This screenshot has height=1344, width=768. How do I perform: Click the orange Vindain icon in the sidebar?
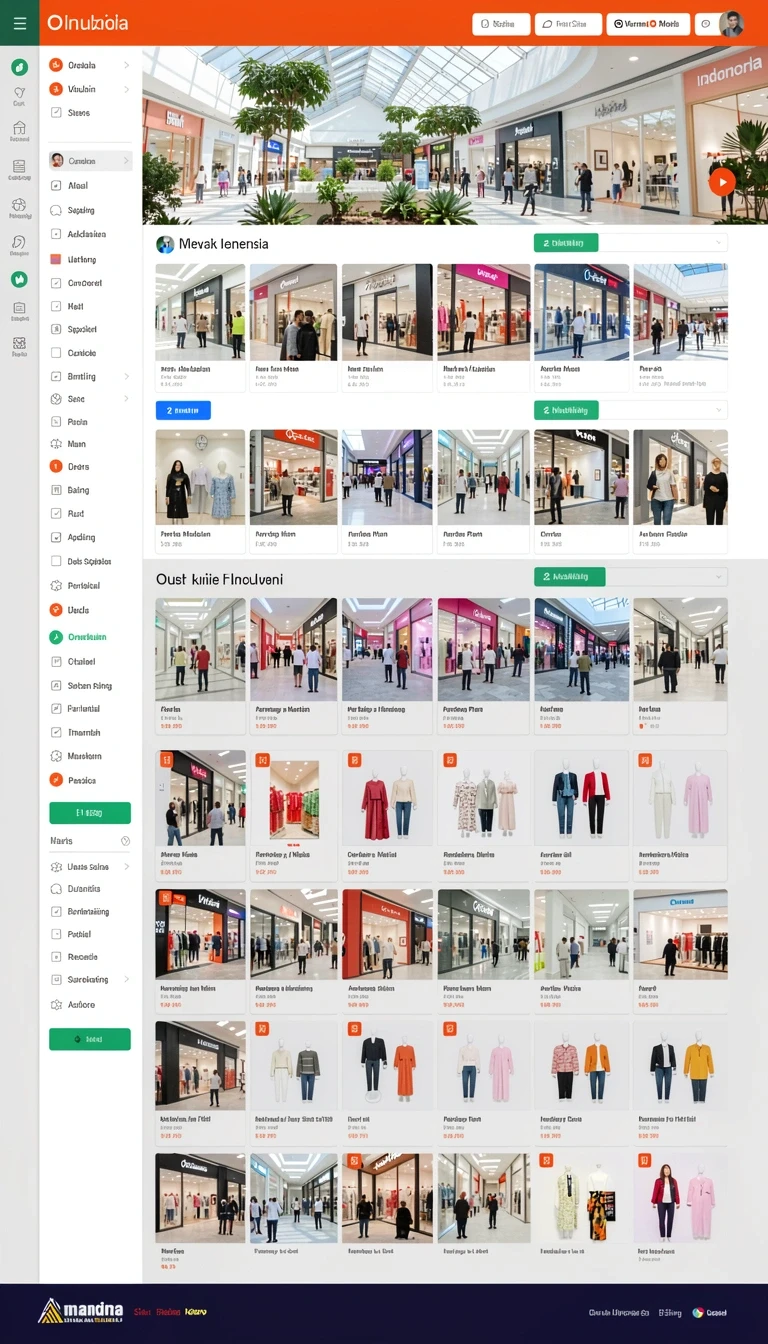[x=56, y=89]
